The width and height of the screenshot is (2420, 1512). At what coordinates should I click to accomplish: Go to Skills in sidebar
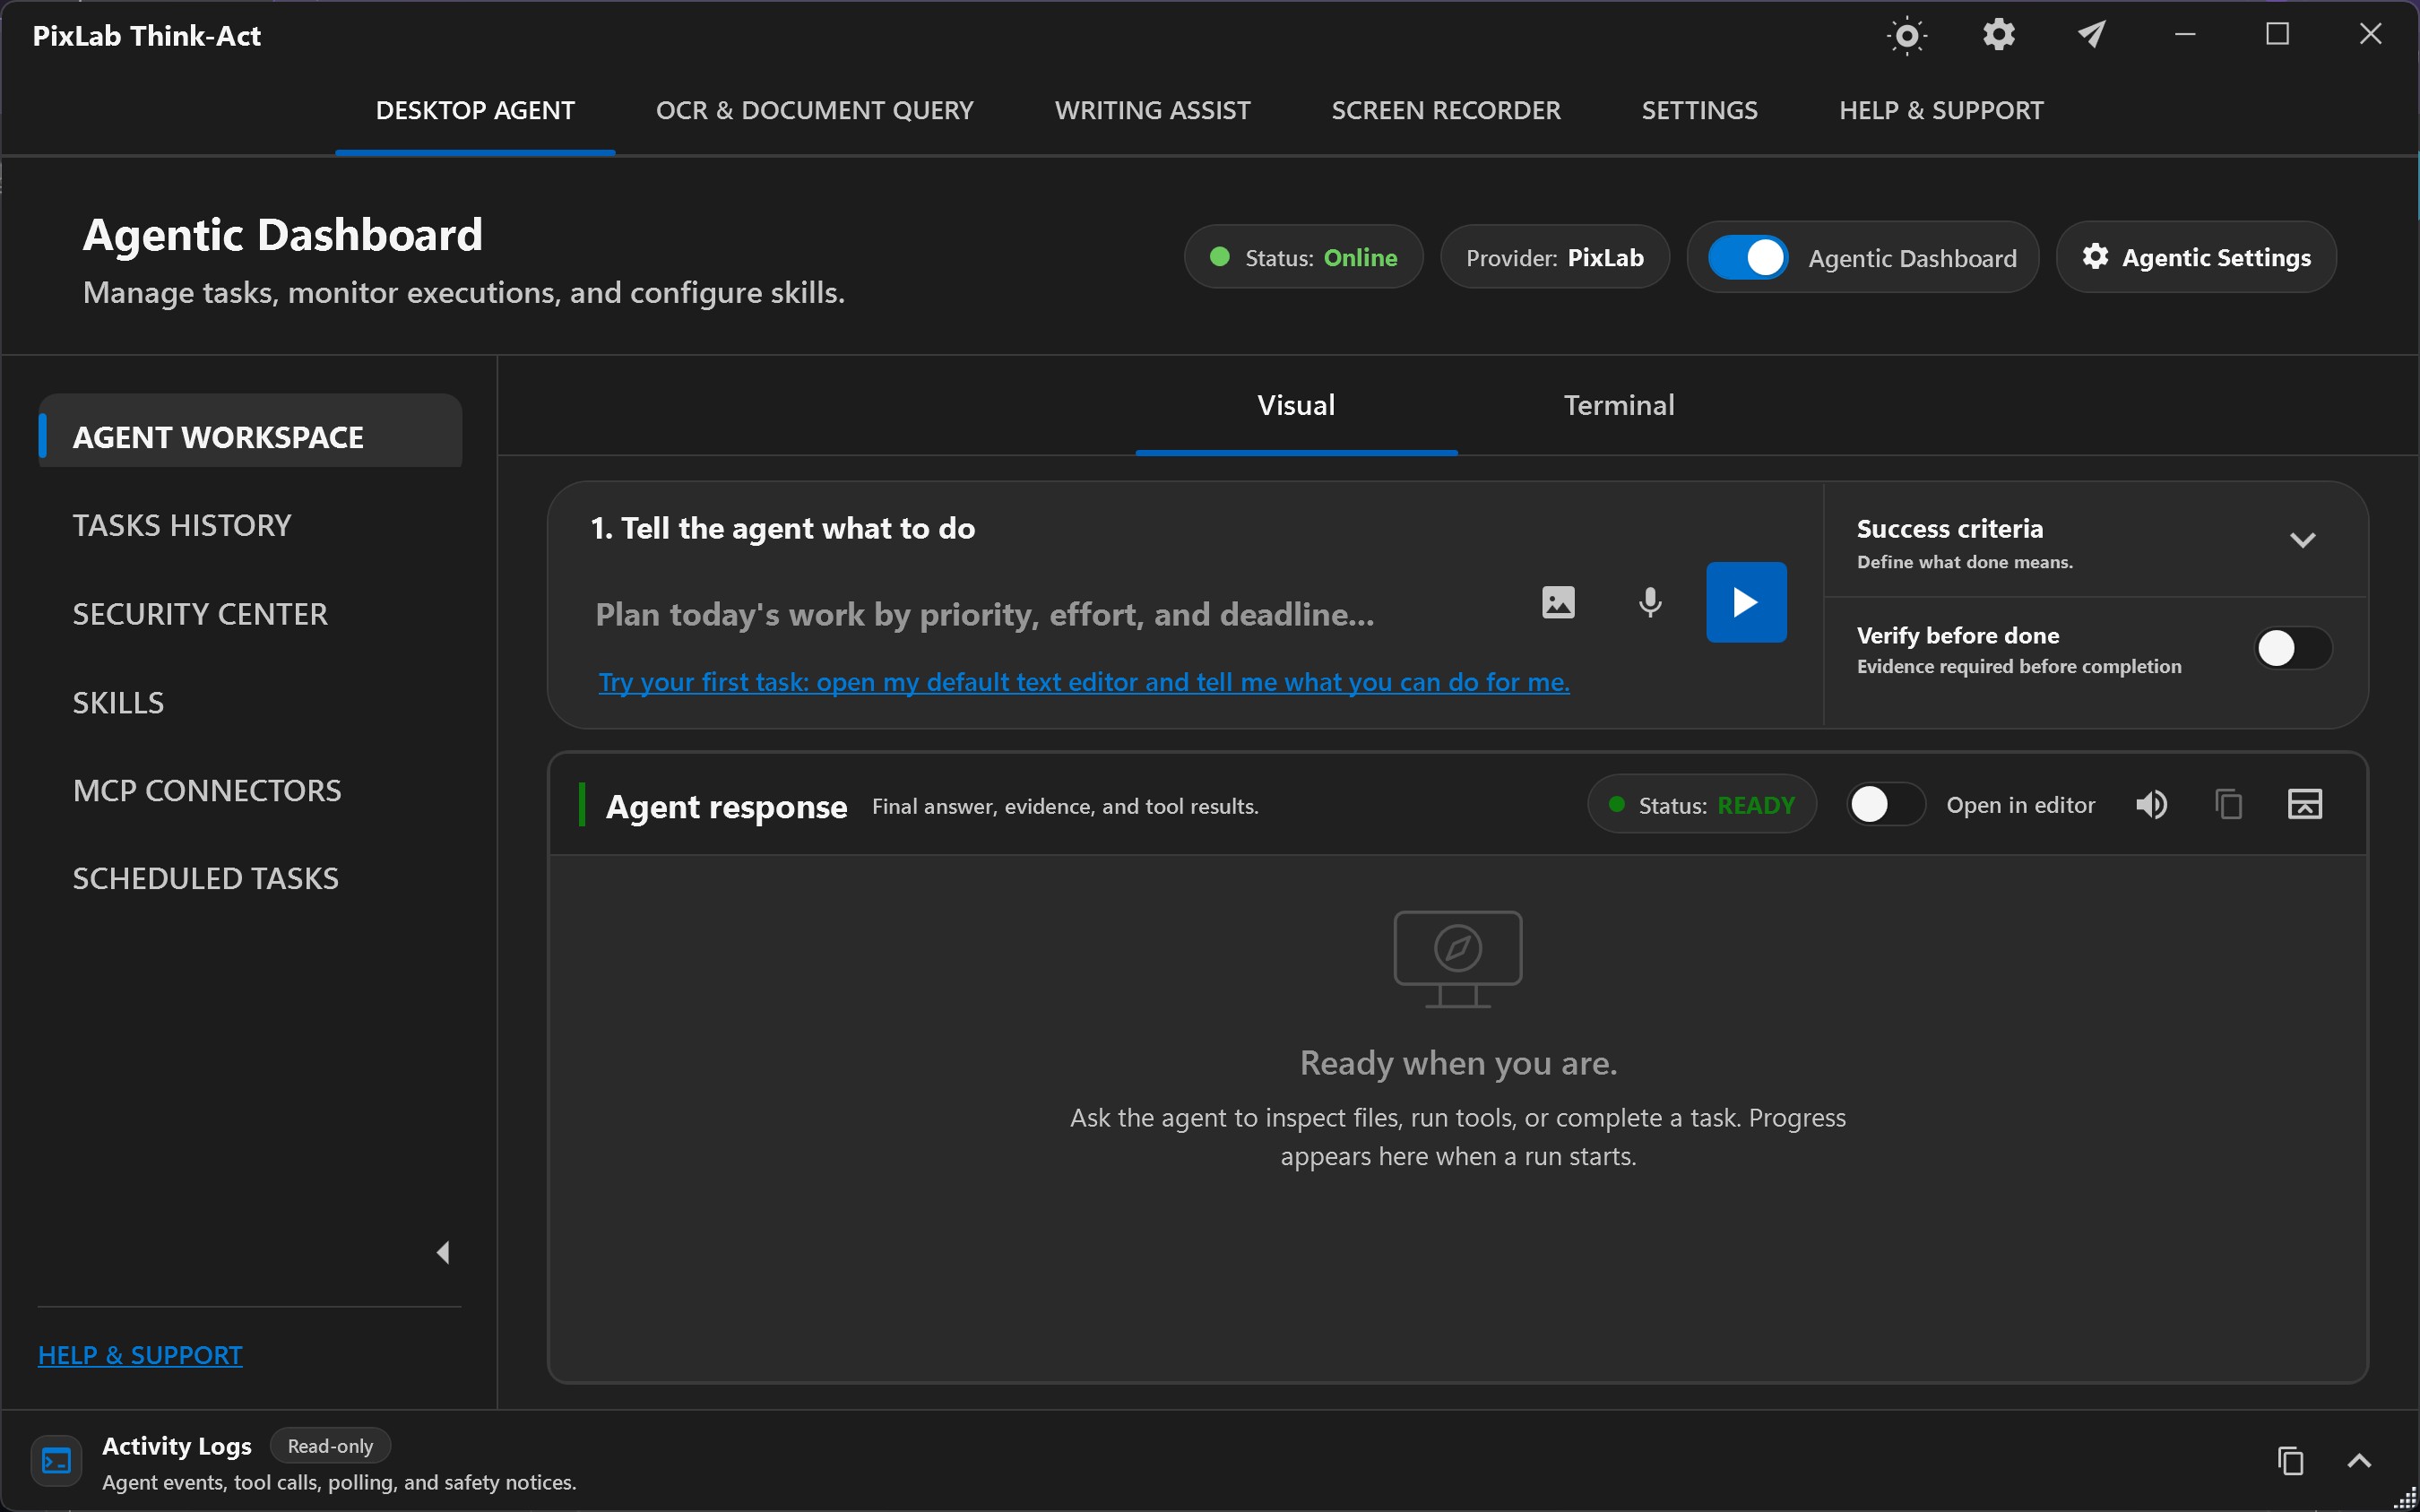[118, 703]
